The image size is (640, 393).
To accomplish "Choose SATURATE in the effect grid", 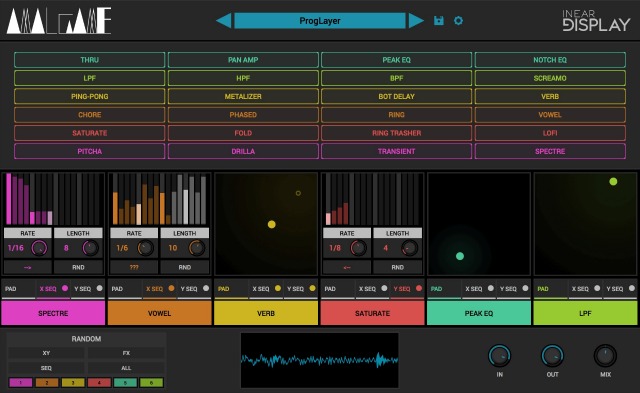I will click(x=89, y=133).
